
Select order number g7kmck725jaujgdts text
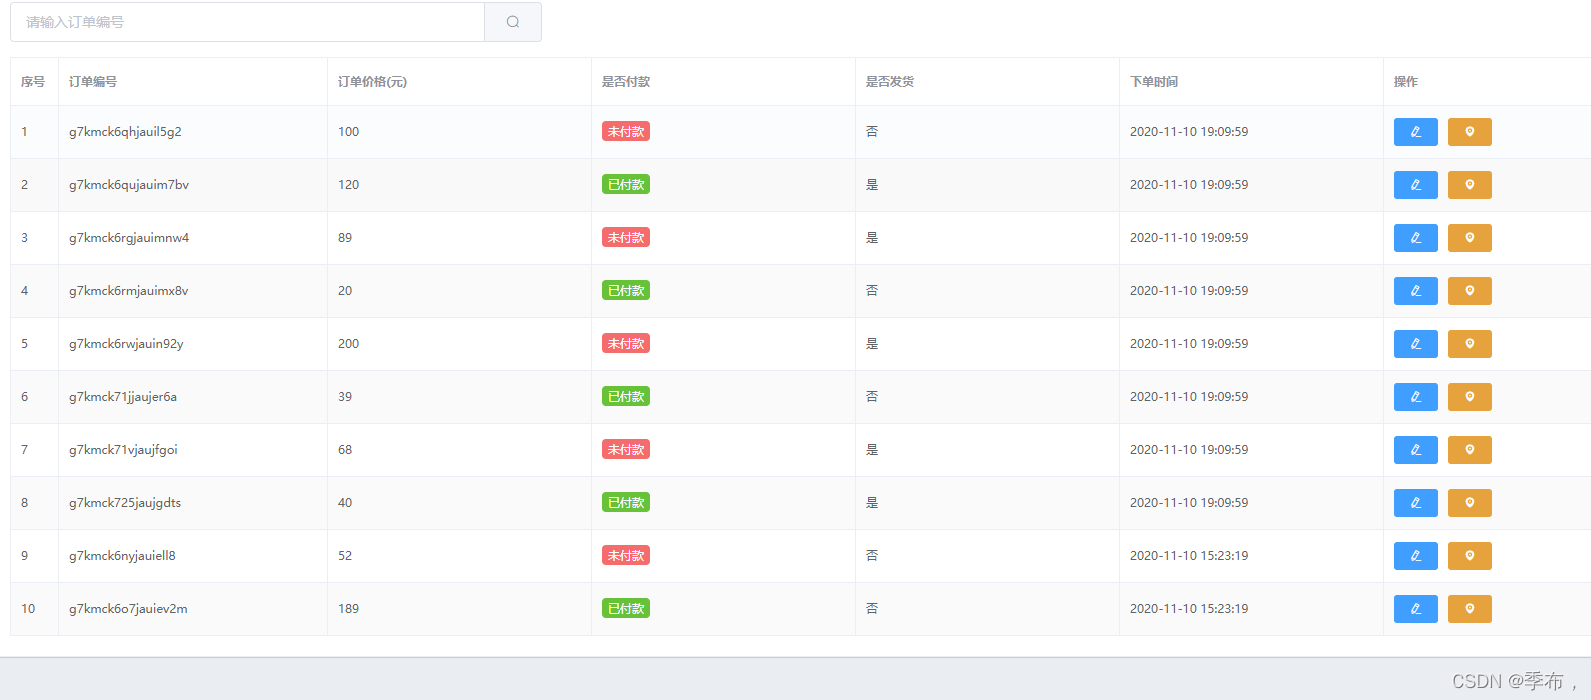tap(125, 503)
